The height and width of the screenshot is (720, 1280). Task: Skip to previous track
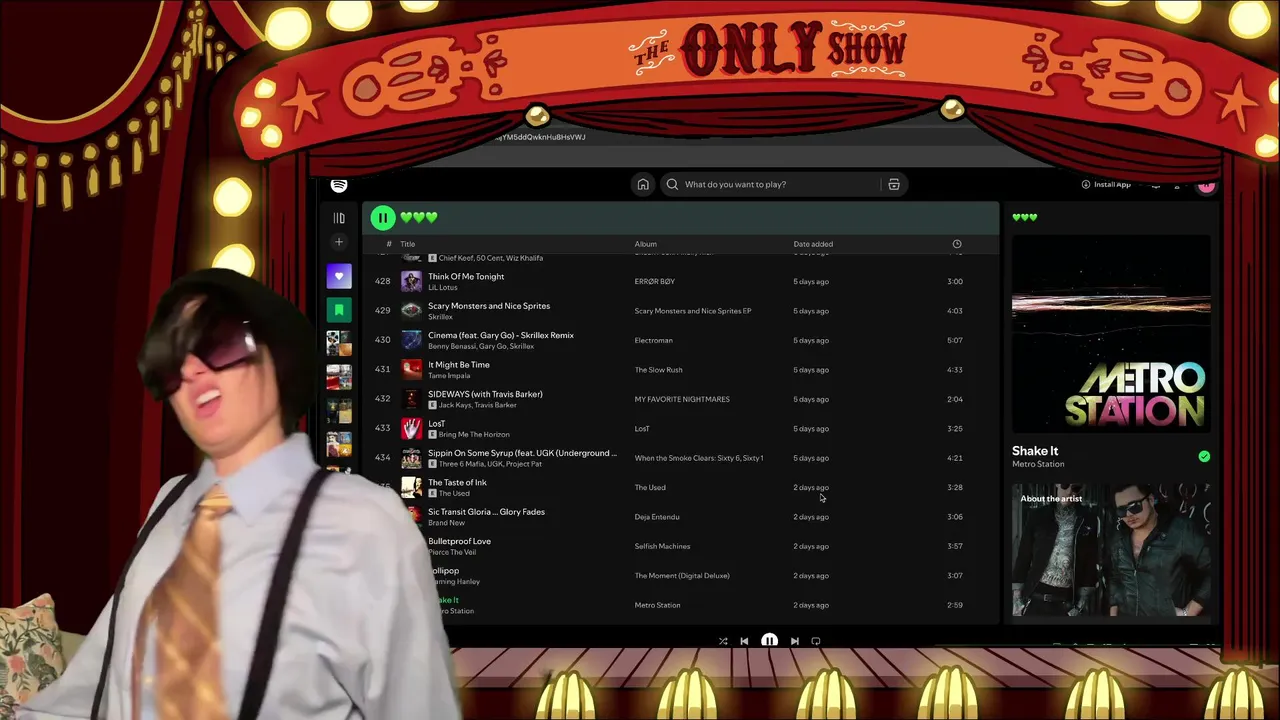click(744, 641)
